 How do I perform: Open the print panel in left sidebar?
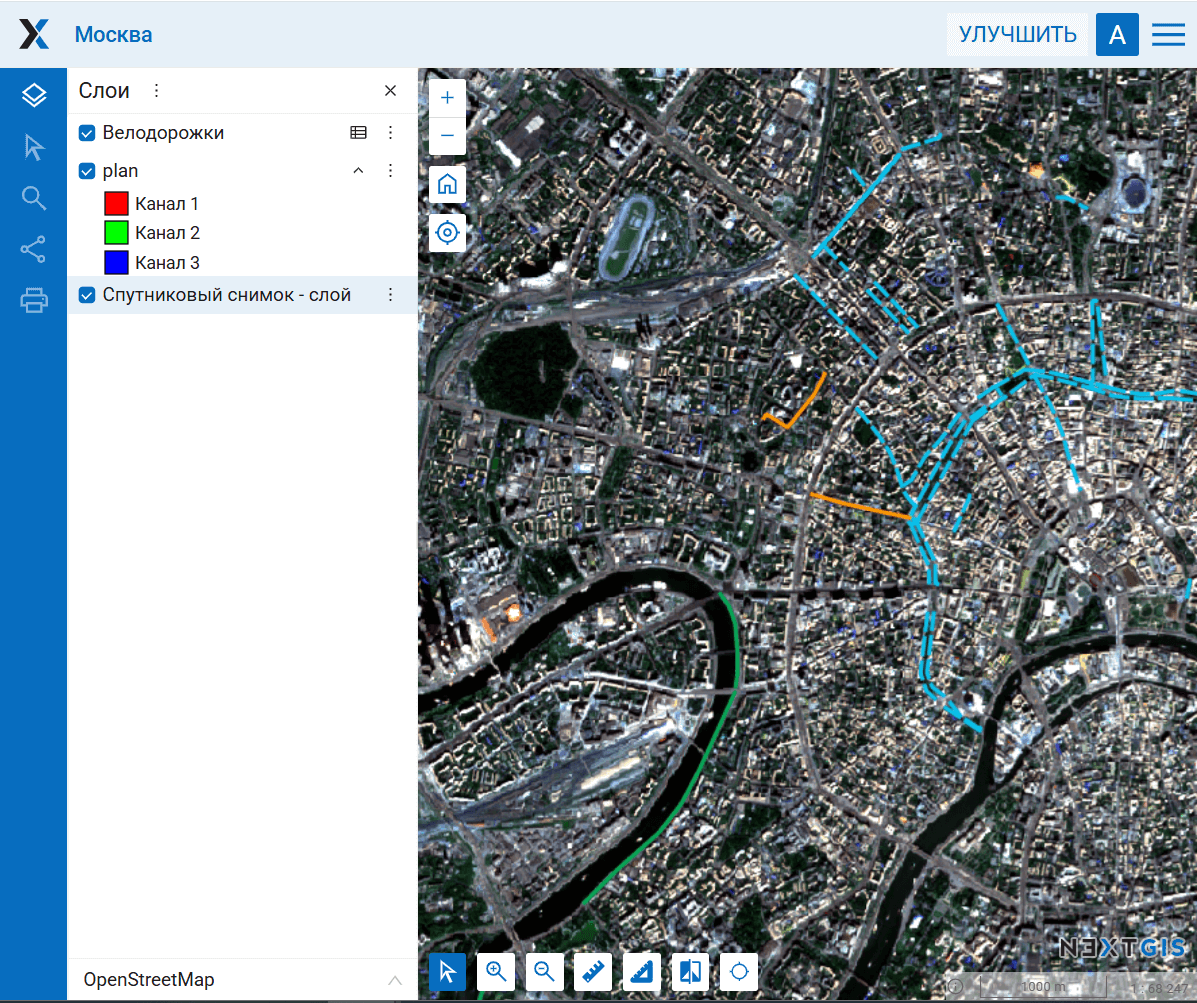(x=34, y=300)
